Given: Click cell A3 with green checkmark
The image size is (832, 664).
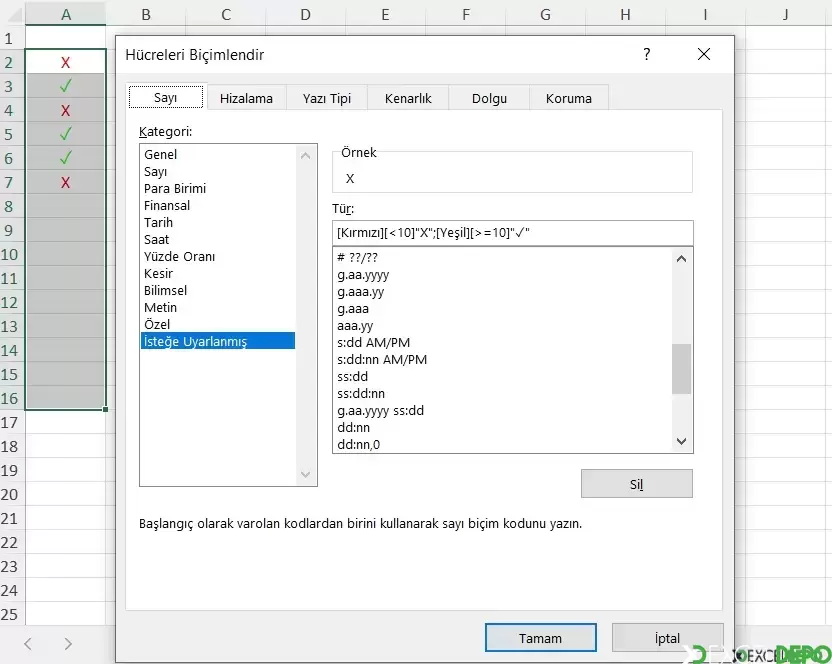Looking at the screenshot, I should (x=65, y=86).
